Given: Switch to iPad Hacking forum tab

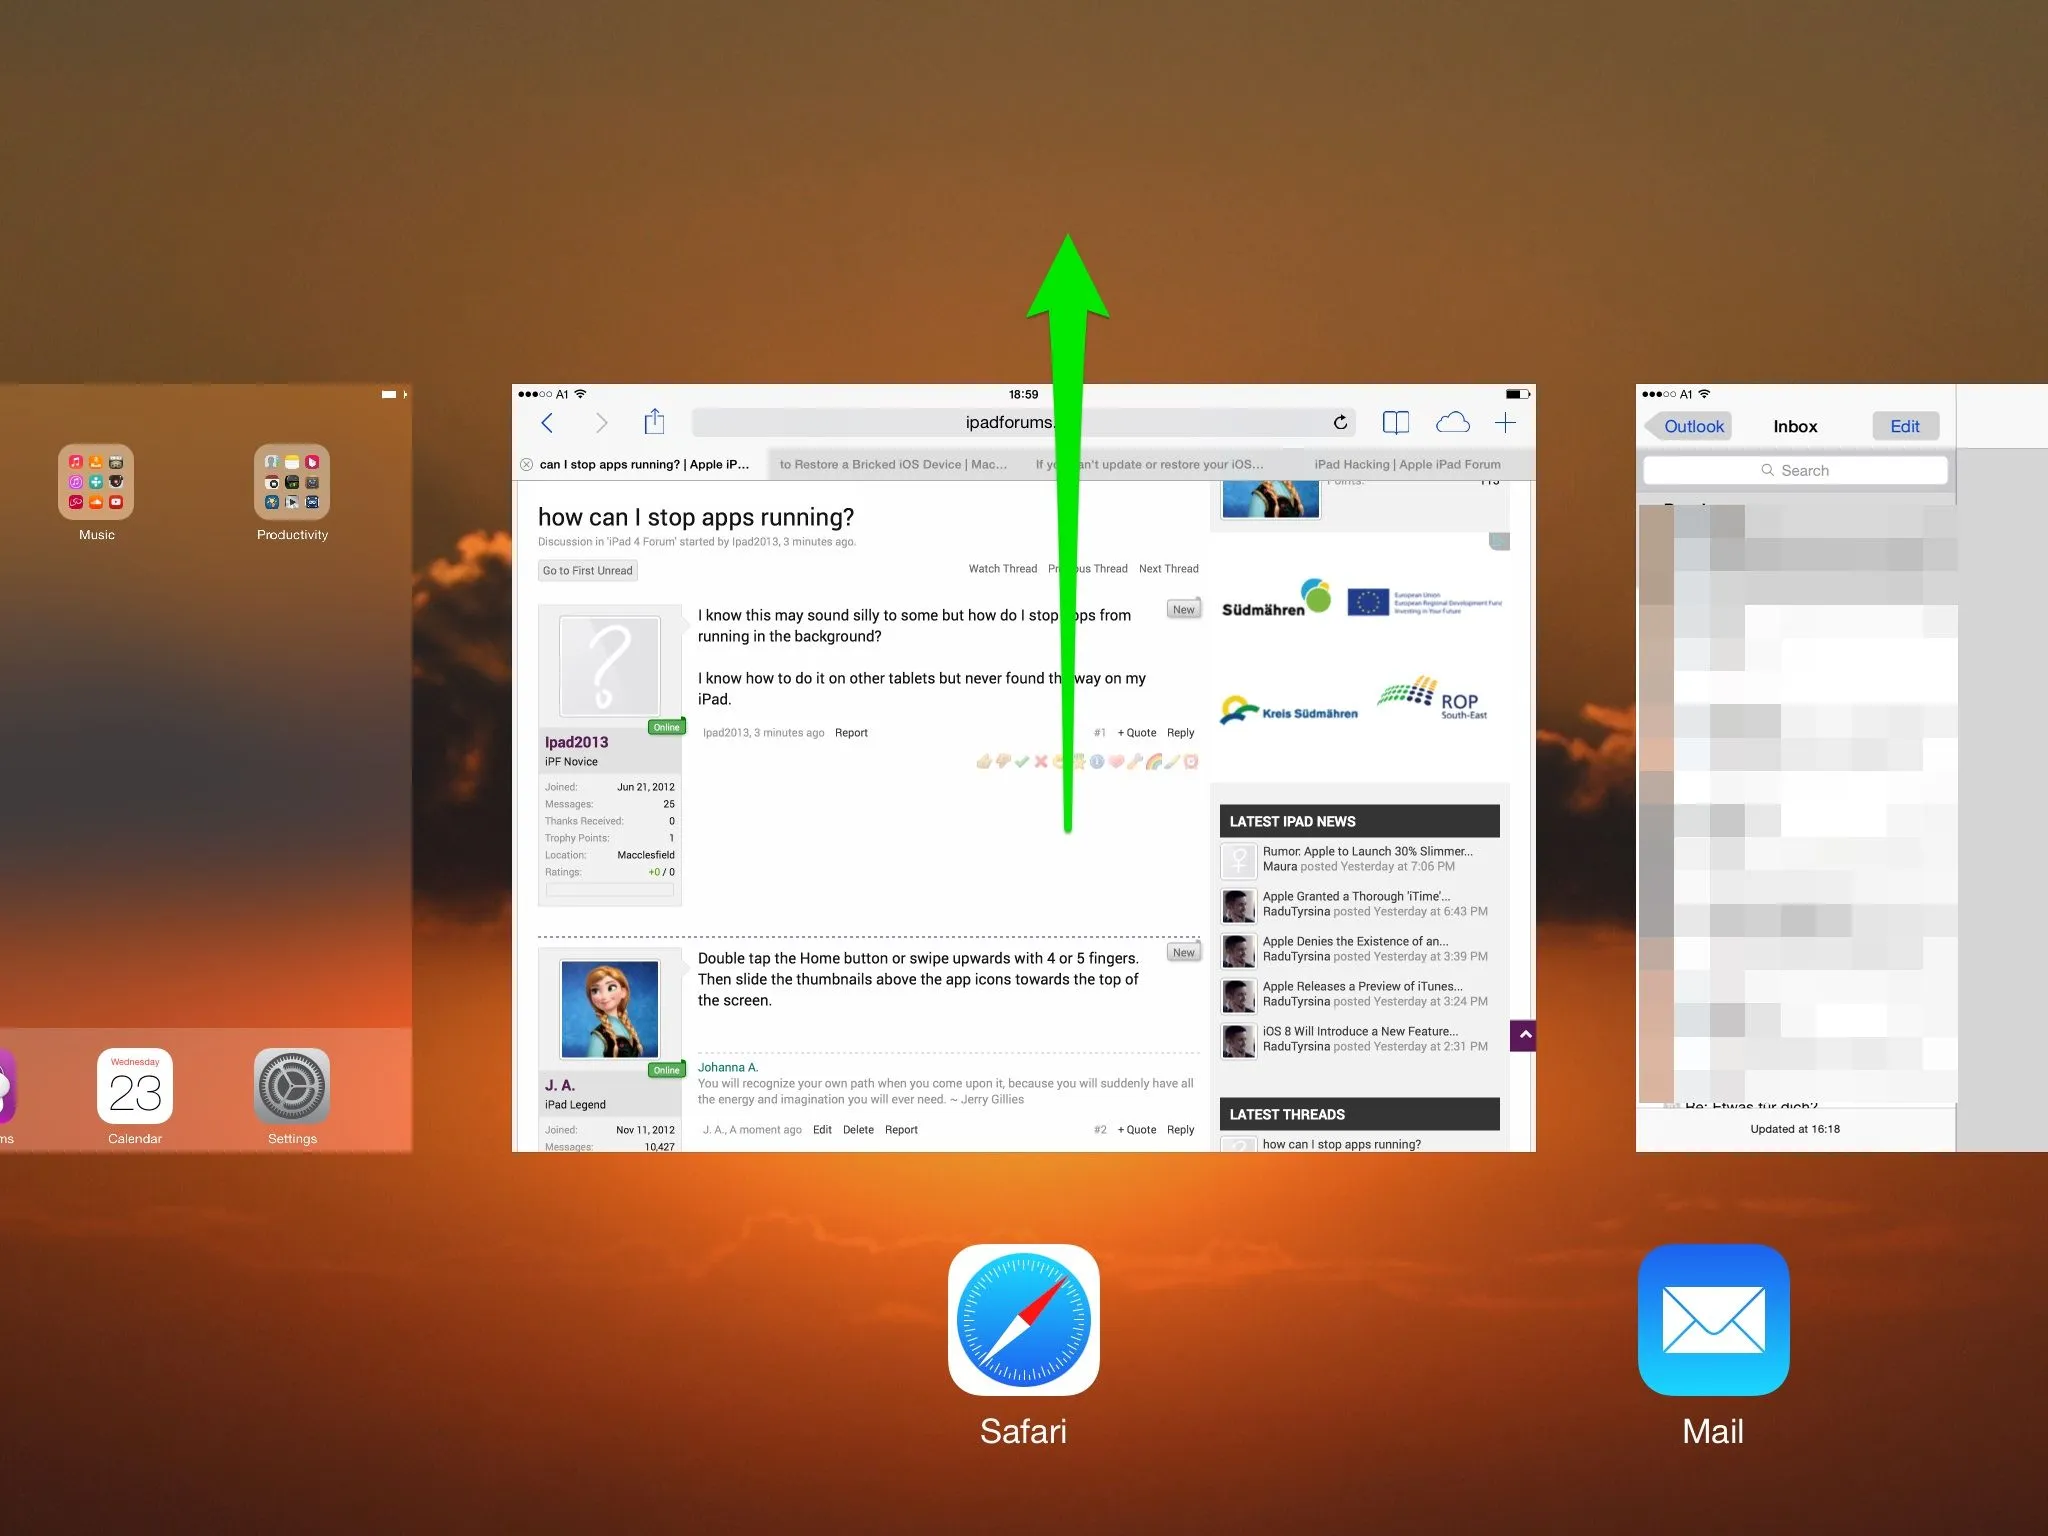Looking at the screenshot, I should click(x=1407, y=464).
